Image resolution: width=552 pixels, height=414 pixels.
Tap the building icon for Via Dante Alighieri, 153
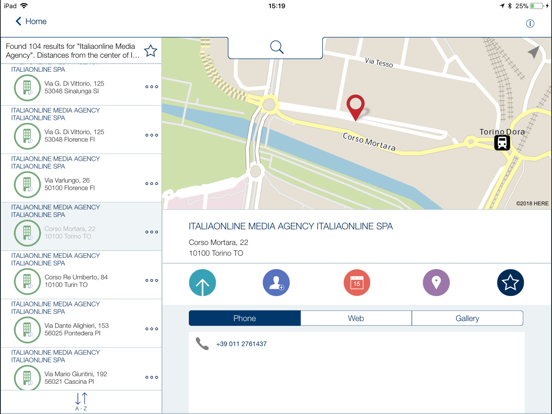click(x=27, y=330)
